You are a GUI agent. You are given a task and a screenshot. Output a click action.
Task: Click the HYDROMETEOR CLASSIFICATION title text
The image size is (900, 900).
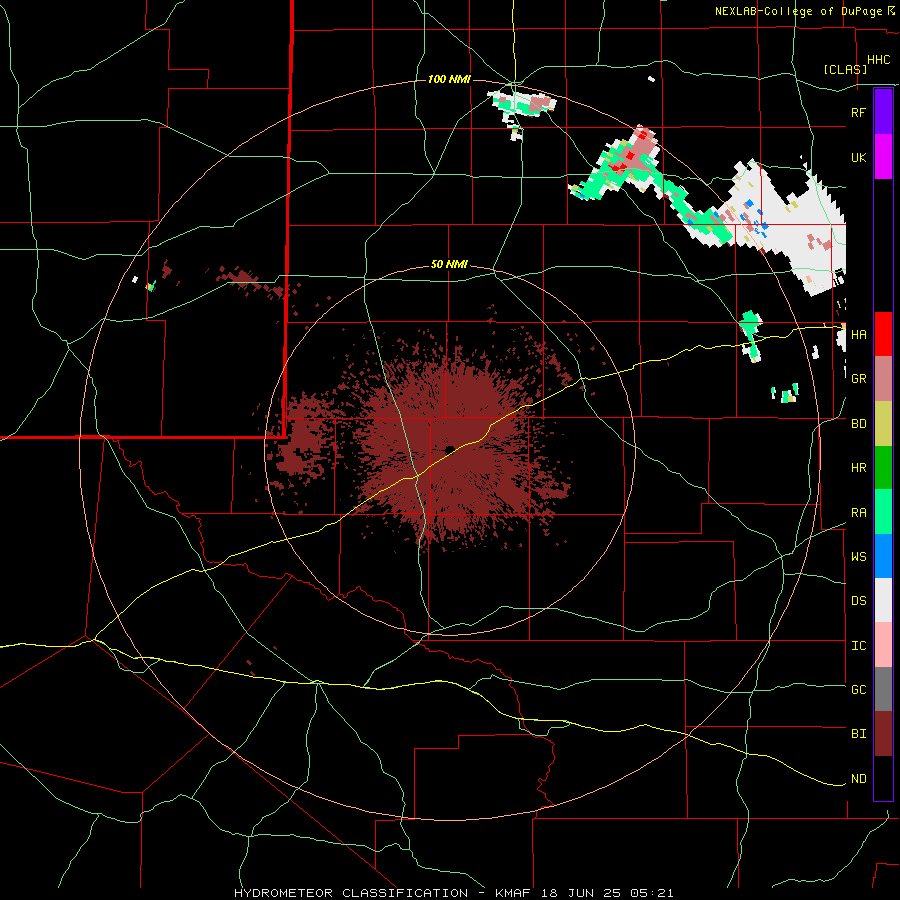click(x=351, y=893)
